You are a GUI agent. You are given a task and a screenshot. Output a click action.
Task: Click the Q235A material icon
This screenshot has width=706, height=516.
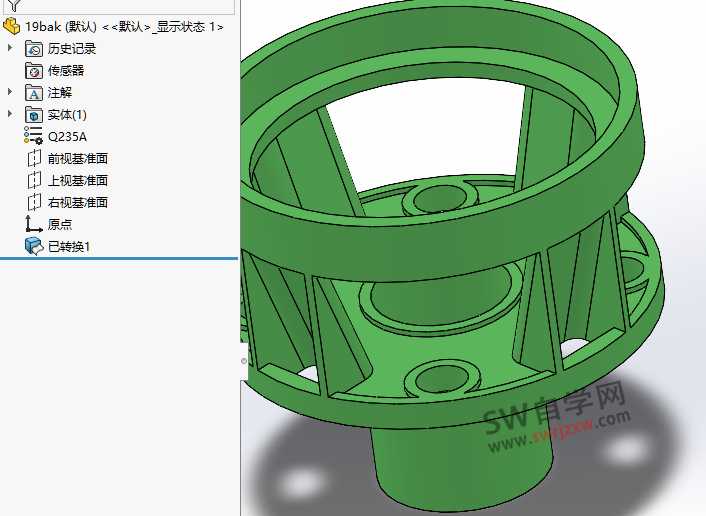click(x=34, y=137)
